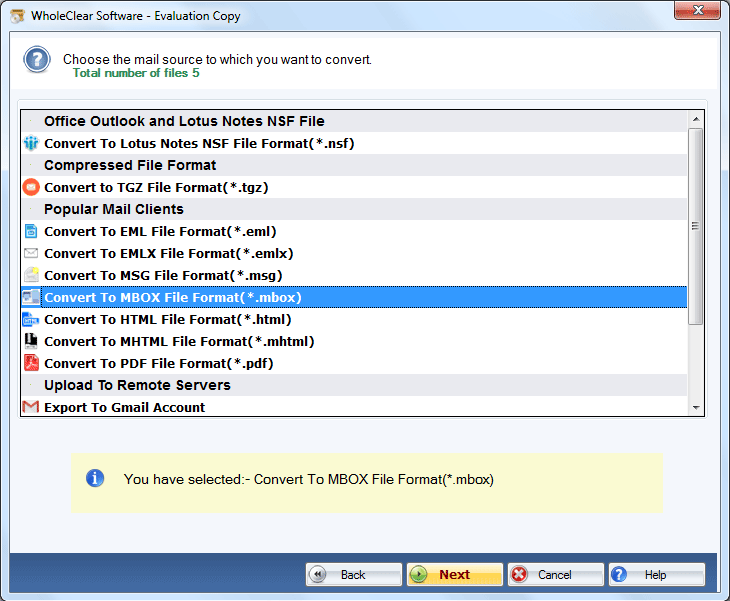Click the Popular Mail Clients group header
Image resolution: width=730 pixels, height=601 pixels.
[x=354, y=209]
